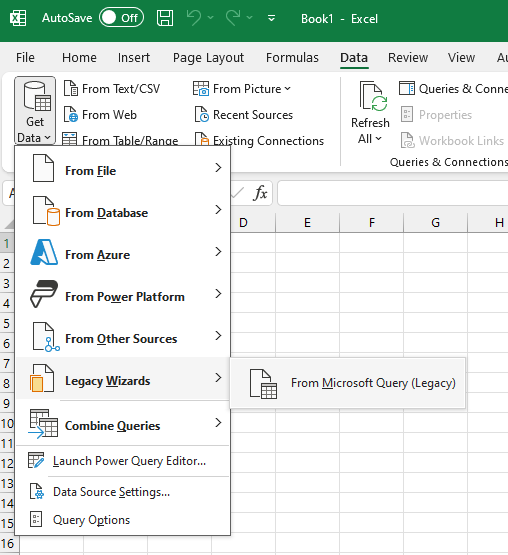
Task: Switch to the Formulas tab
Action: point(292,57)
